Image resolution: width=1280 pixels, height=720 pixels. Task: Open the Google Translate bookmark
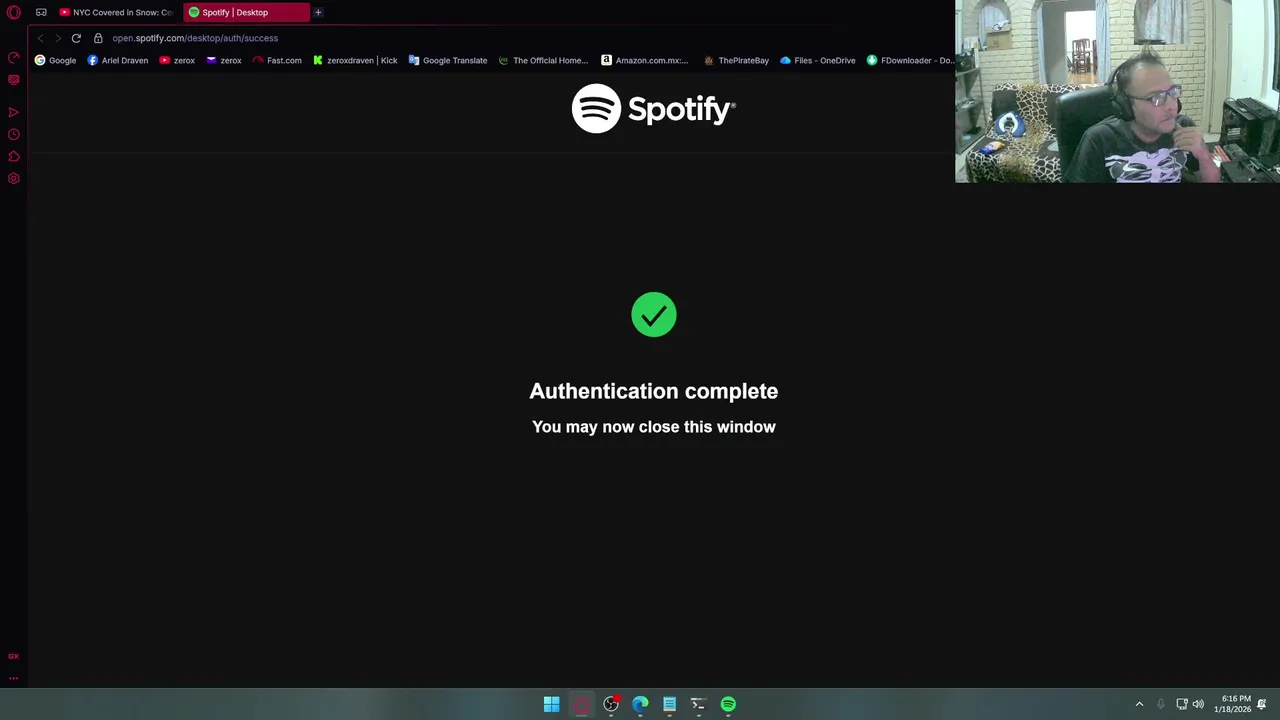[448, 60]
